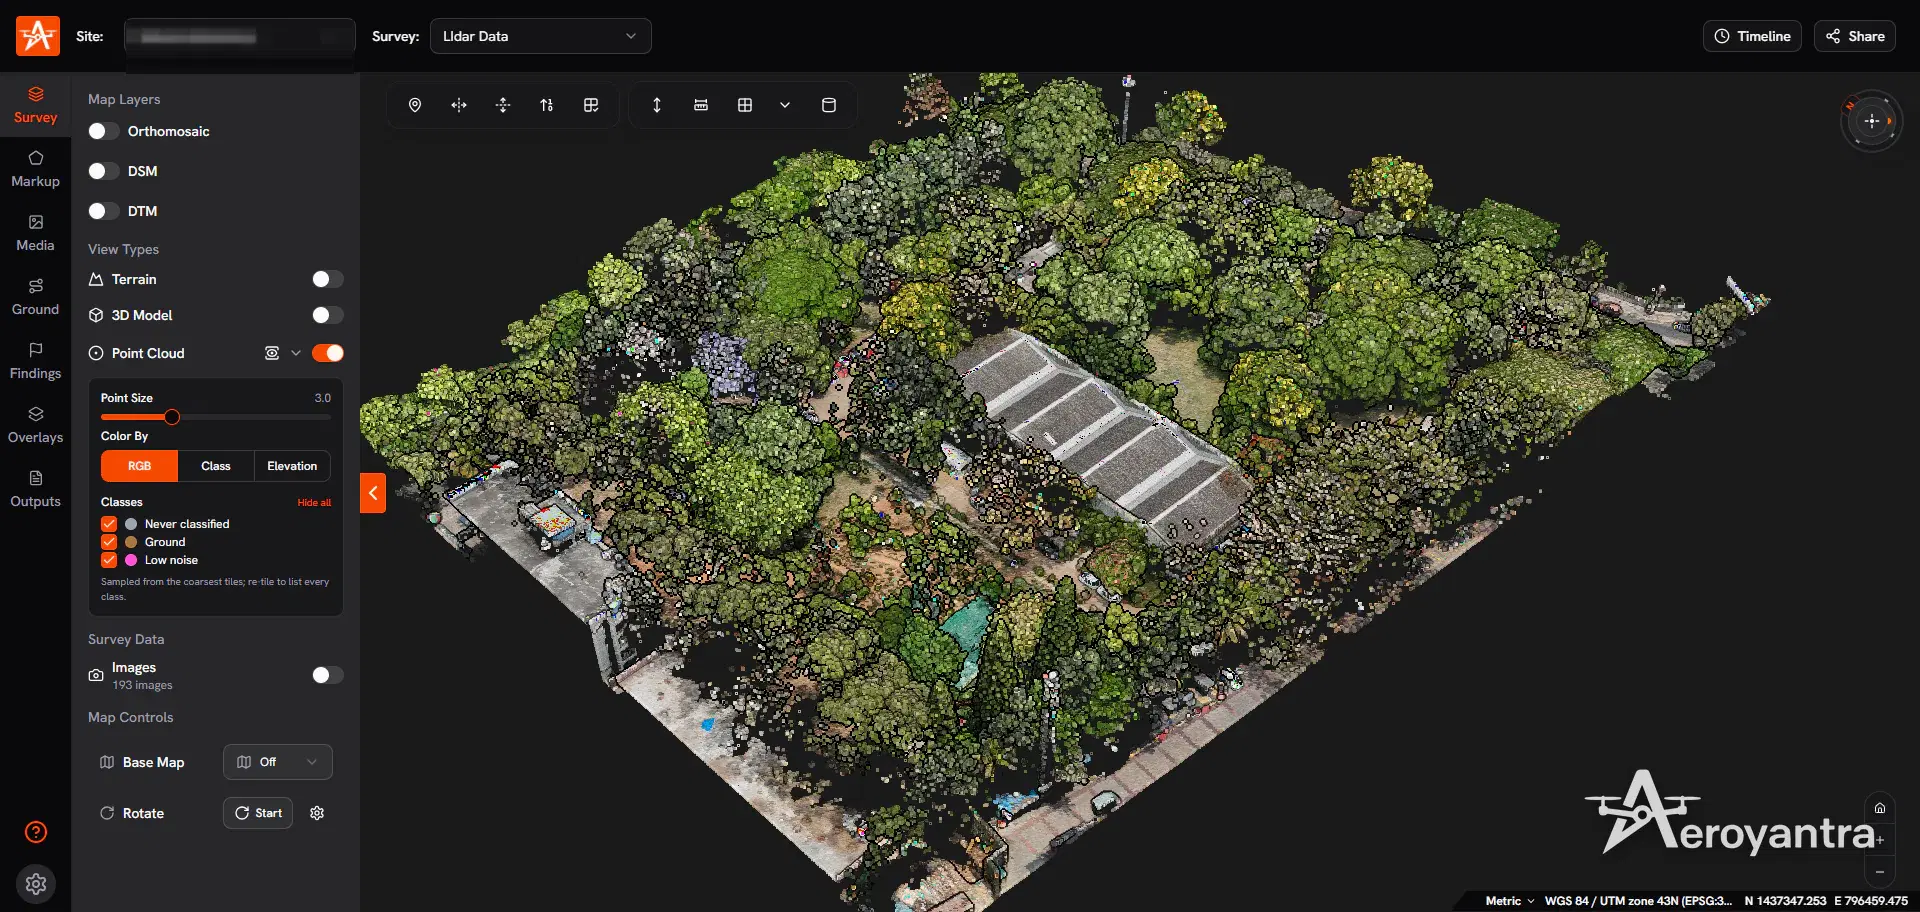The width and height of the screenshot is (1920, 912).
Task: Expand the grid tool dropdown chevron
Action: coord(785,105)
